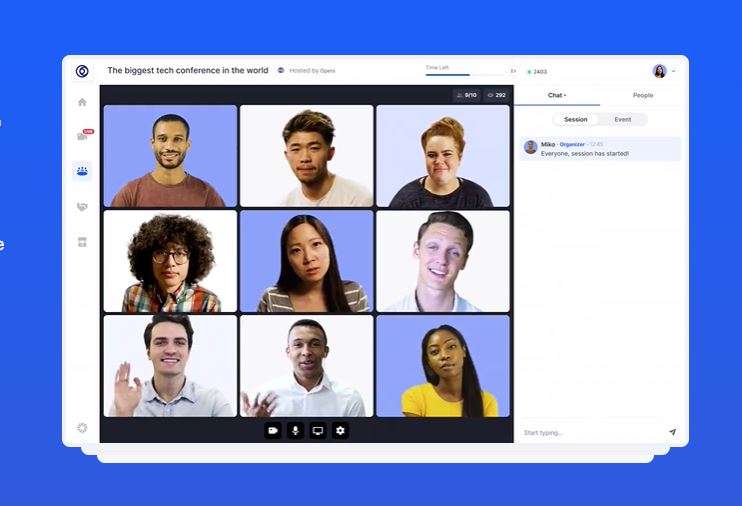
Task: Click the app logo at top left
Action: pyautogui.click(x=82, y=71)
